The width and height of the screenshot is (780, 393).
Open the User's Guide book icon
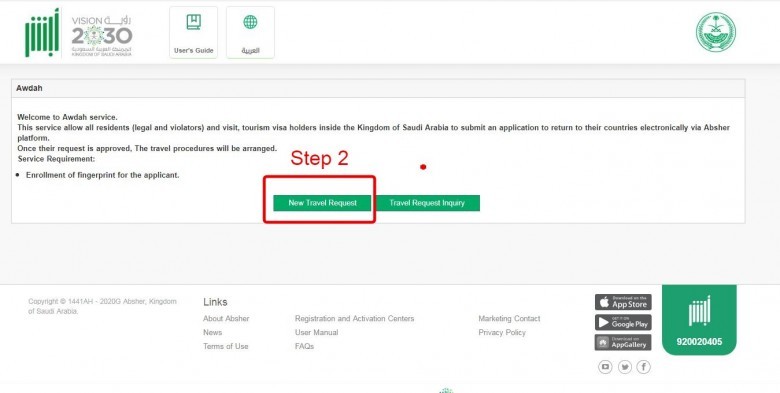pyautogui.click(x=194, y=22)
